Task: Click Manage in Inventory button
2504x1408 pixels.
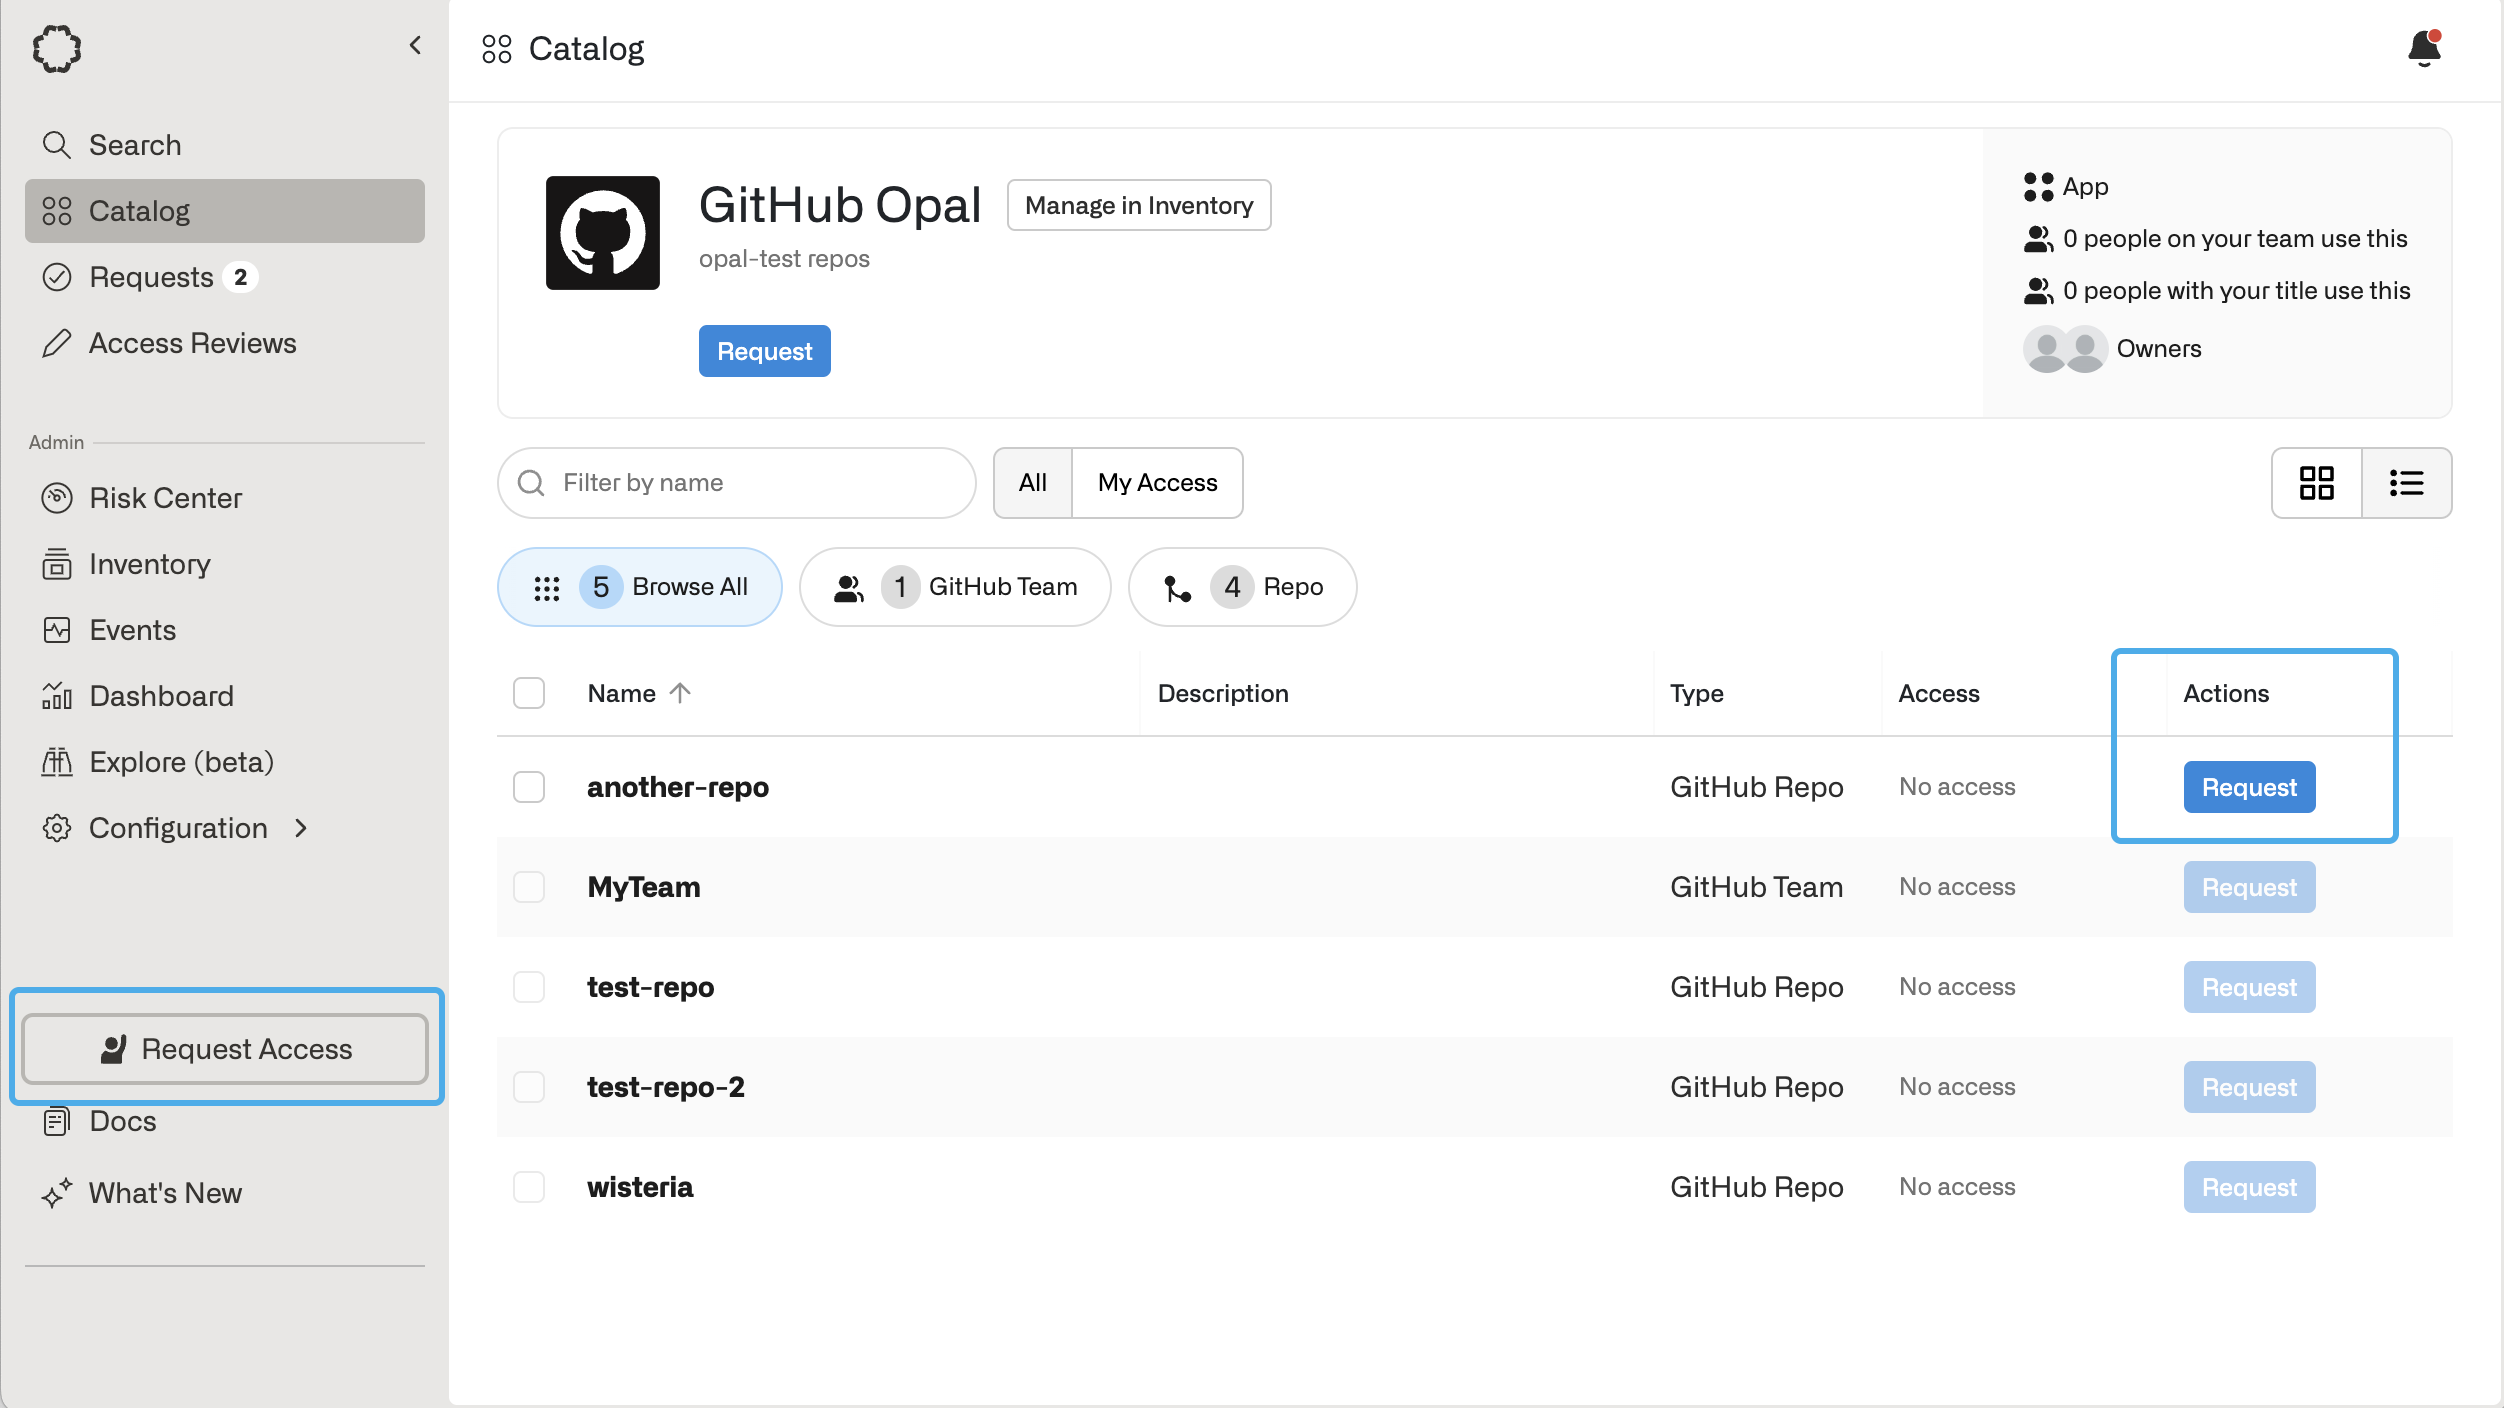Action: tap(1138, 205)
